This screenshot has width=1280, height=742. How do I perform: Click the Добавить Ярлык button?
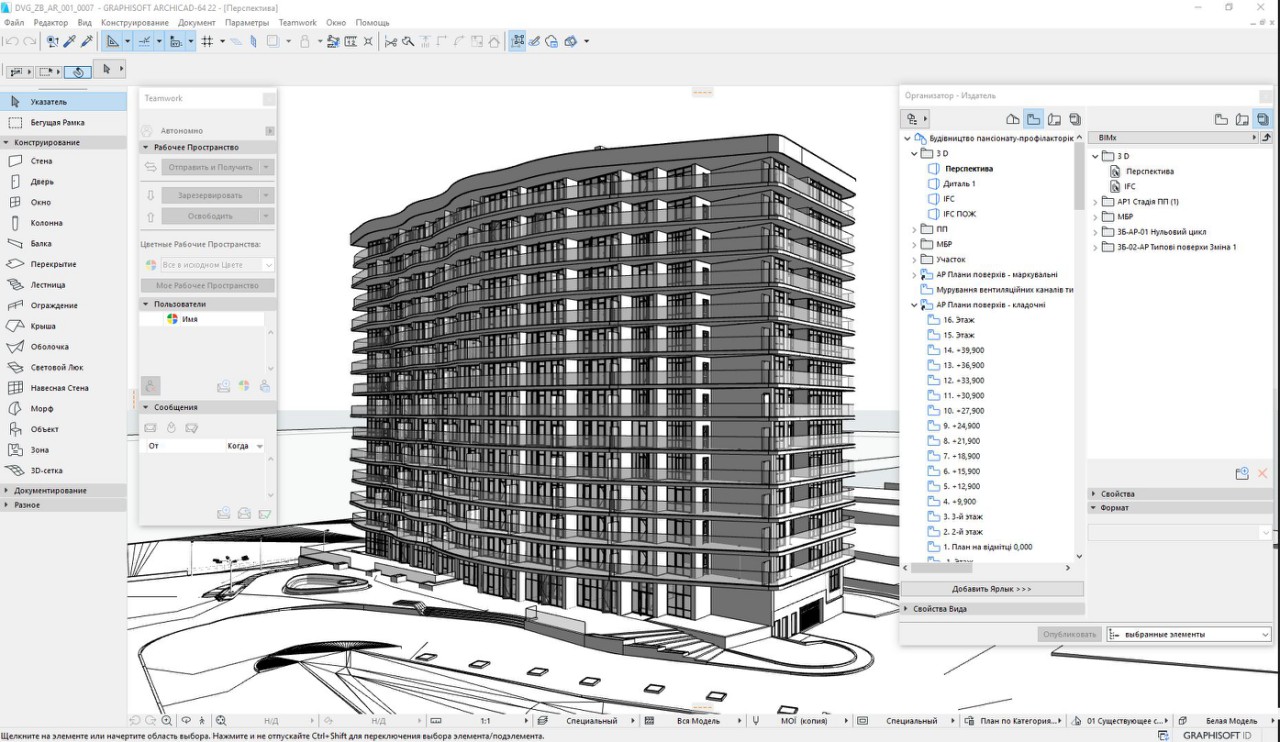coord(991,589)
